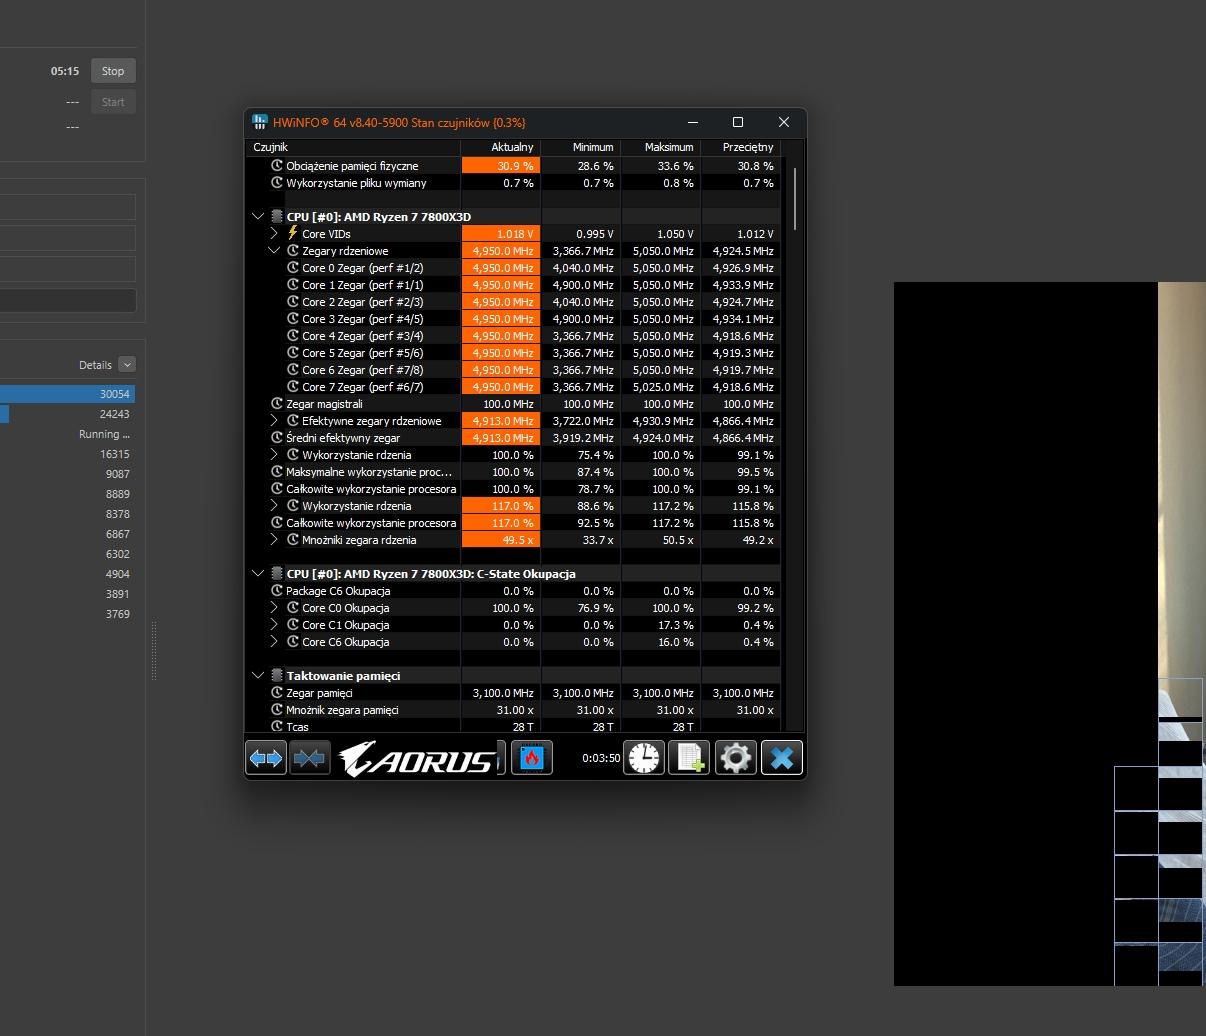Click the 16315 score entry
This screenshot has width=1206, height=1036.
[115, 454]
